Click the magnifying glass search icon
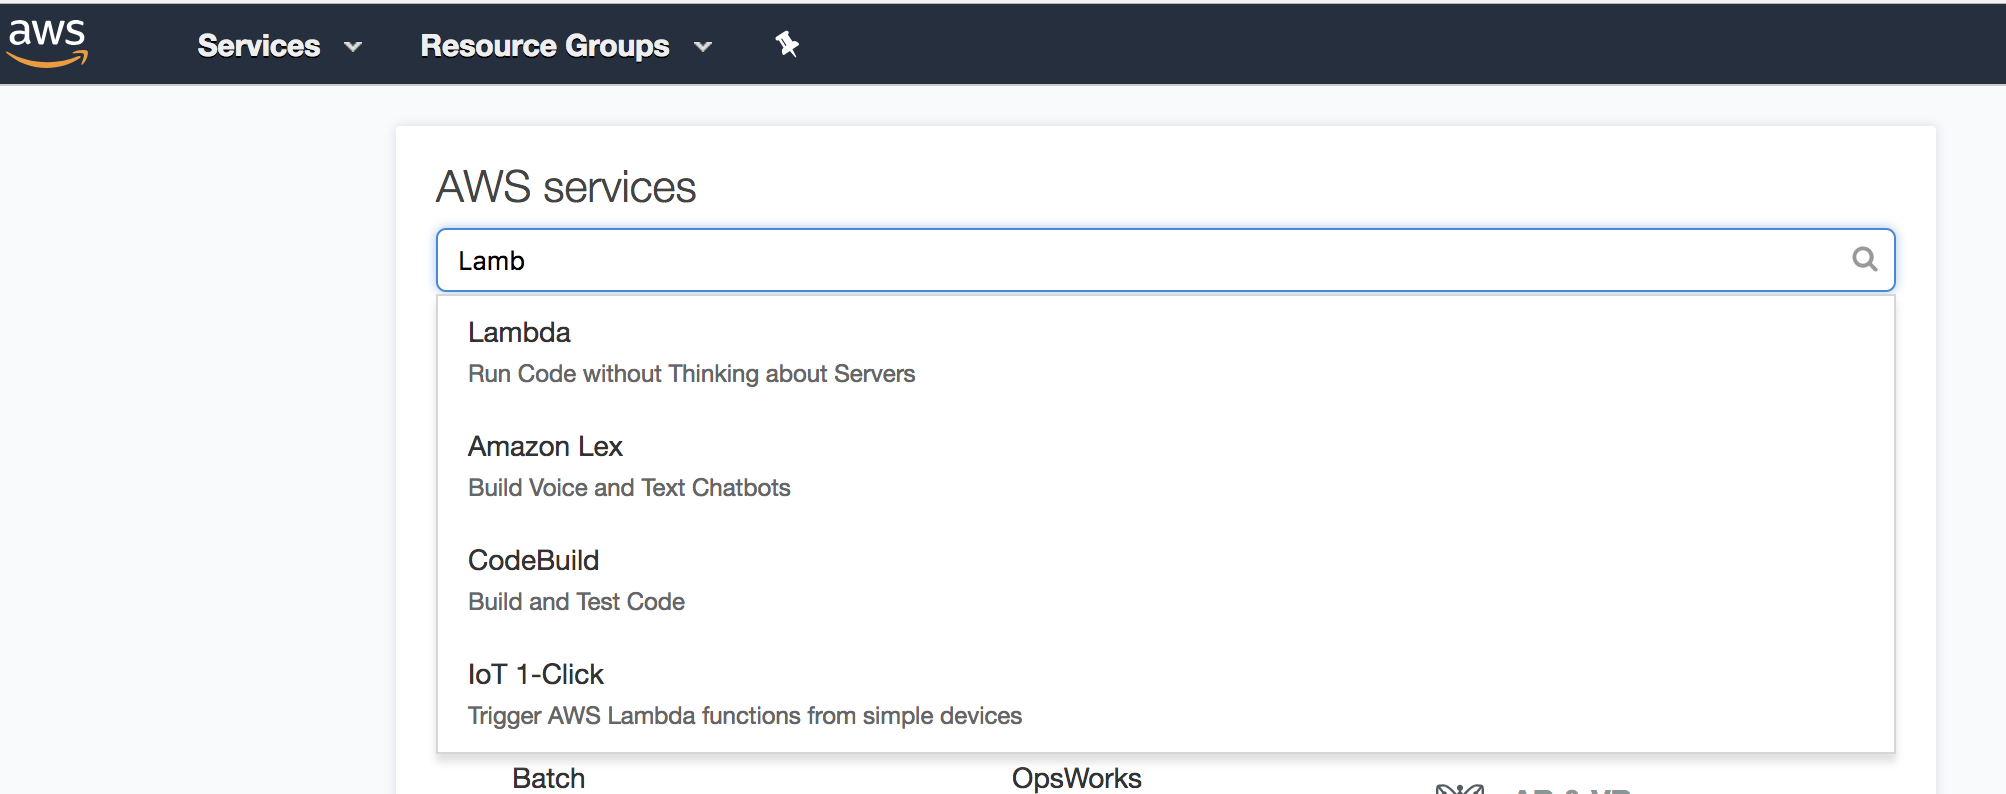This screenshot has width=2006, height=794. coord(1864,259)
